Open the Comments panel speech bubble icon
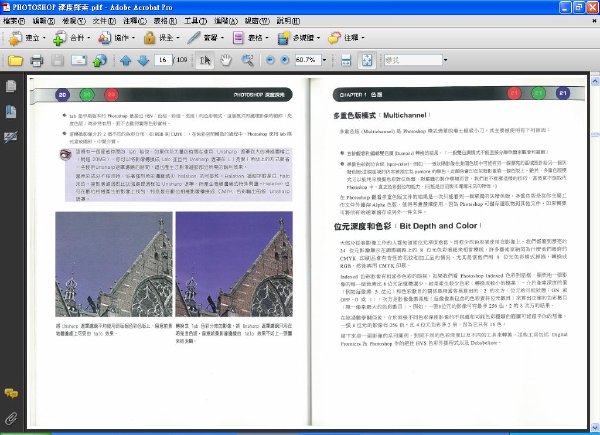The image size is (600, 435). pyautogui.click(x=11, y=393)
